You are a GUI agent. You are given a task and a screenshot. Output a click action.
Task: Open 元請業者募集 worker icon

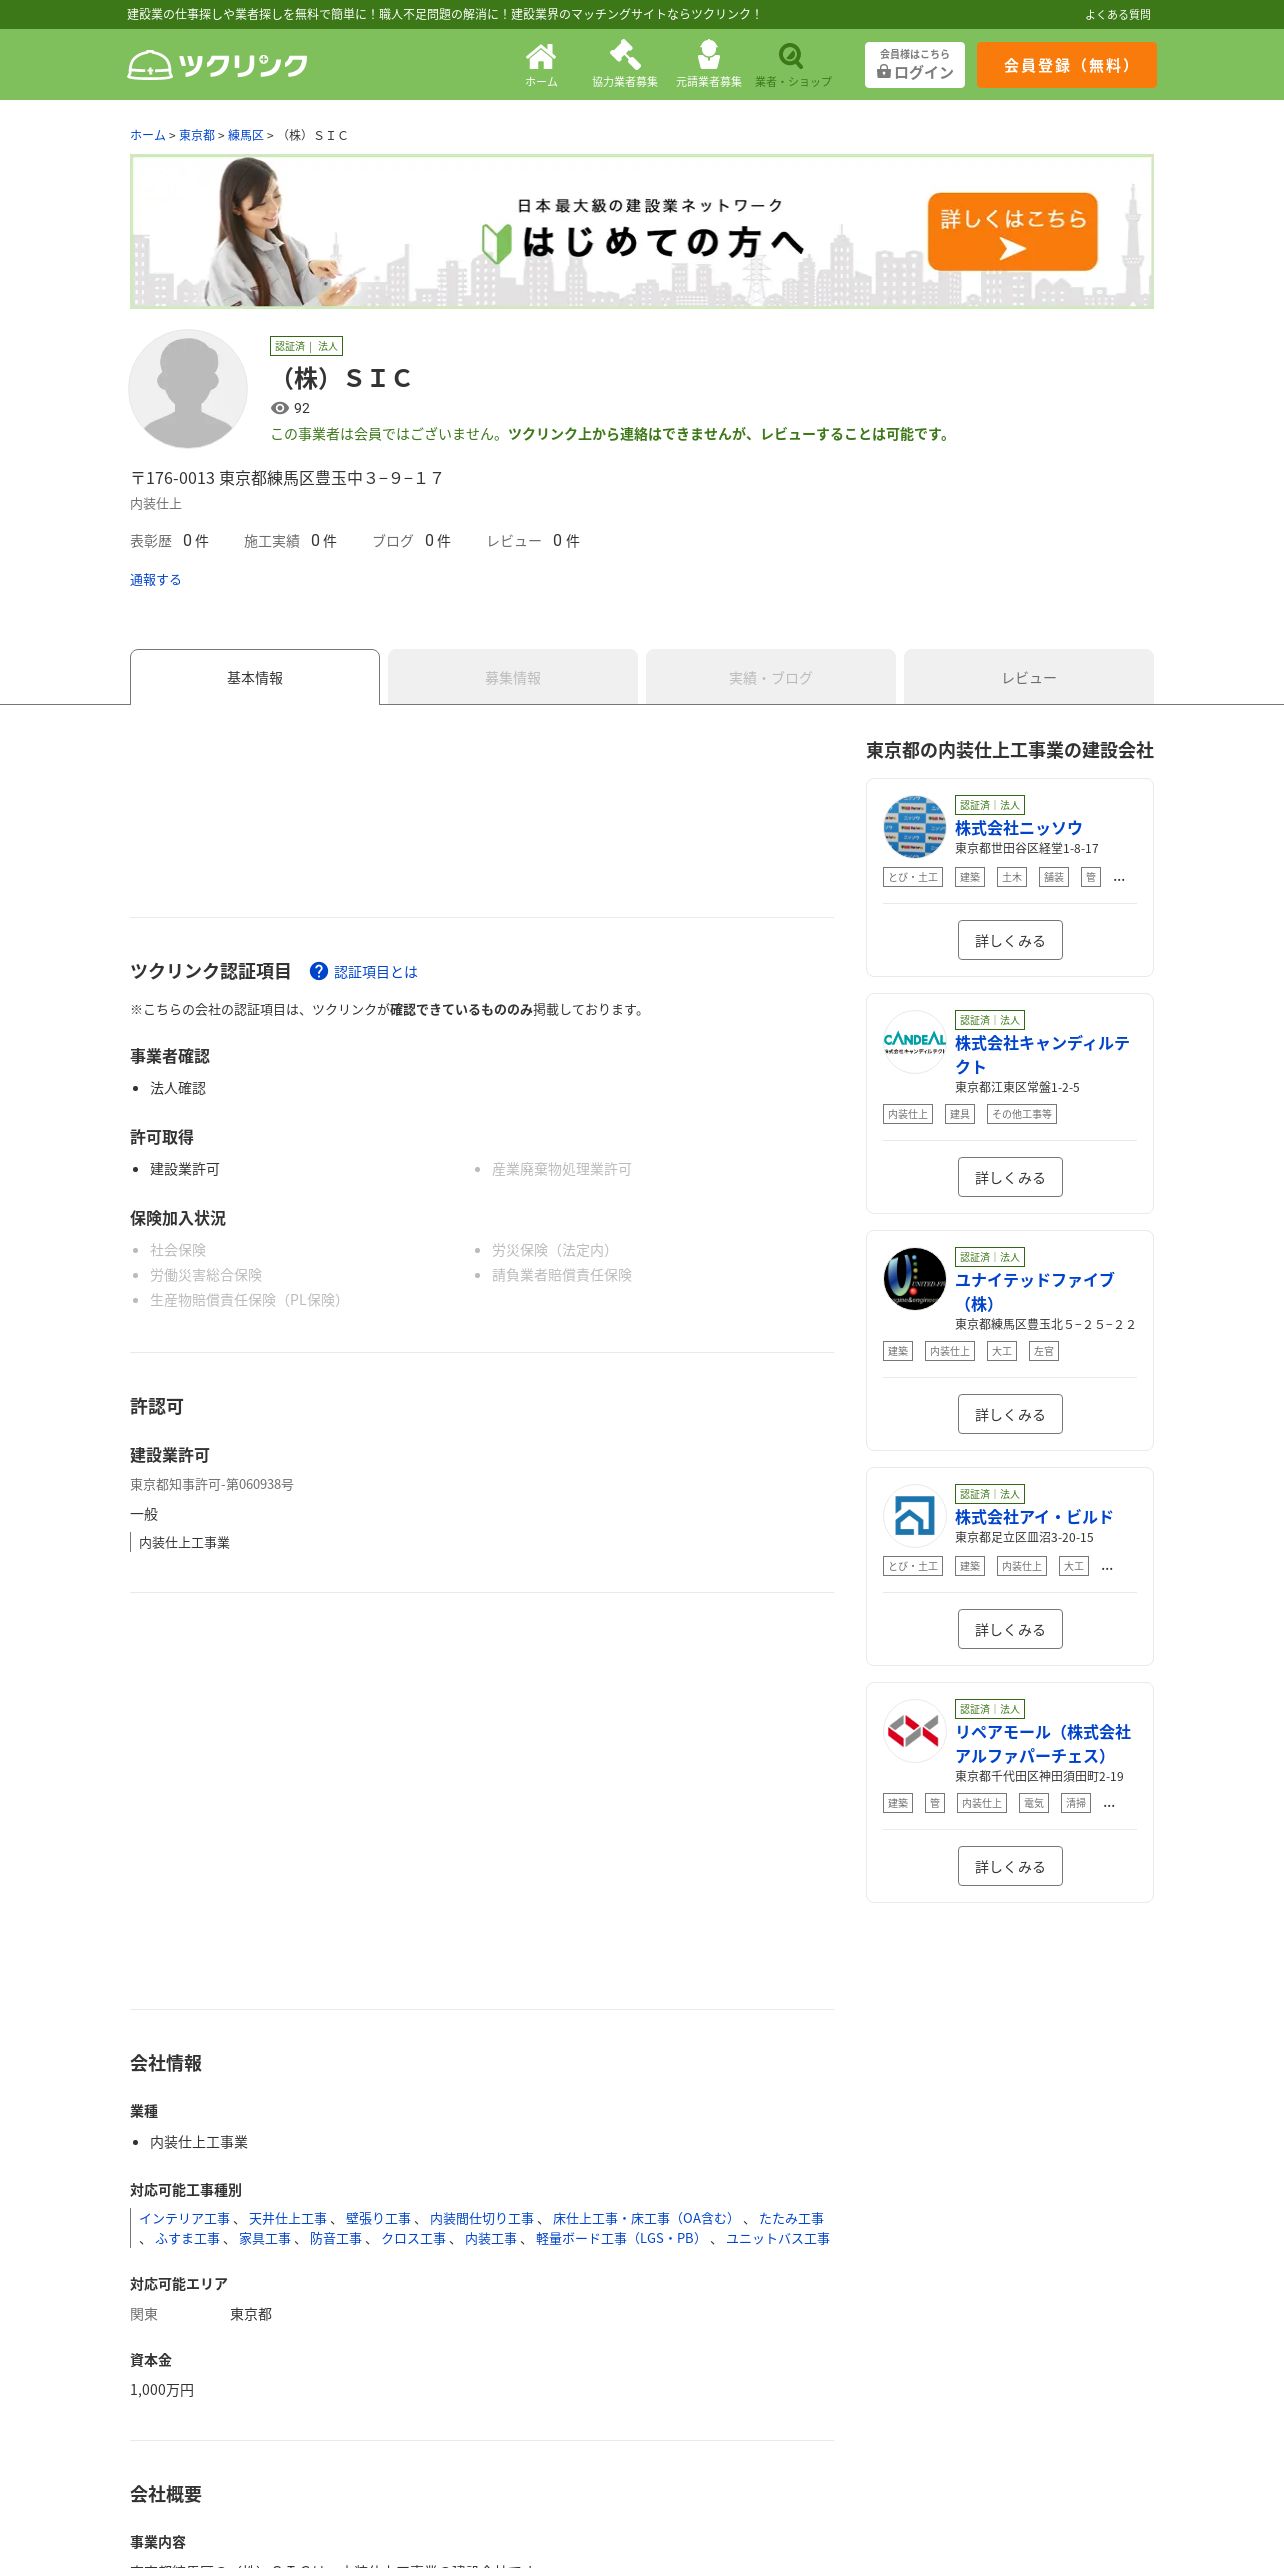coord(709,65)
